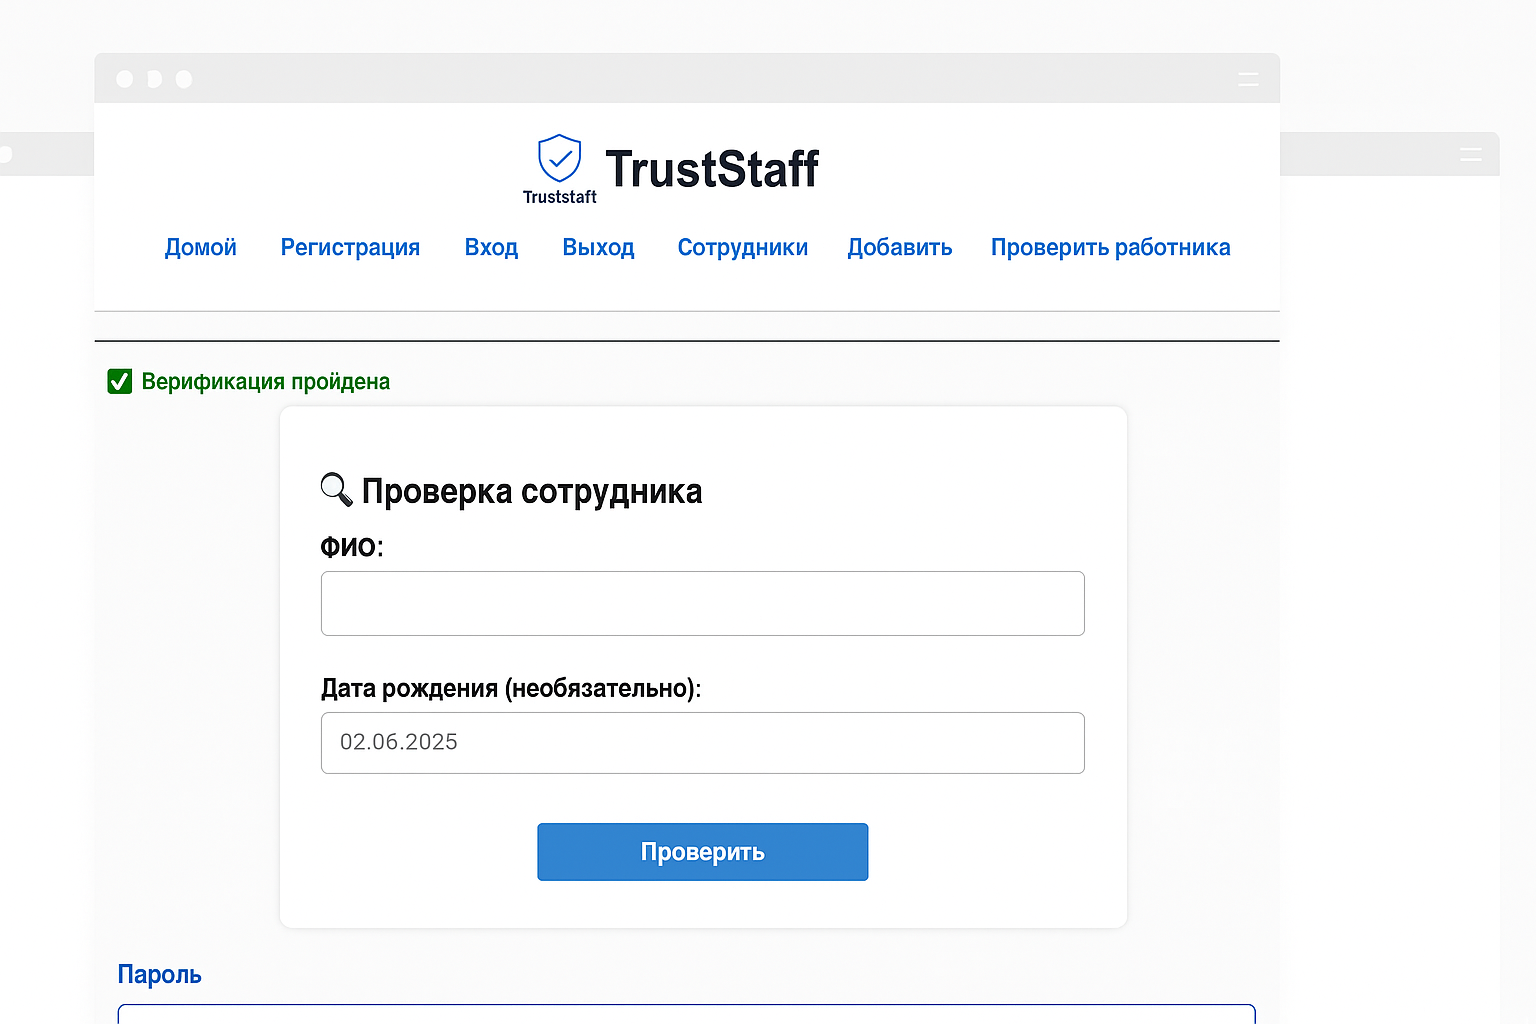Click the Верификация пройдена status text

coord(266,381)
